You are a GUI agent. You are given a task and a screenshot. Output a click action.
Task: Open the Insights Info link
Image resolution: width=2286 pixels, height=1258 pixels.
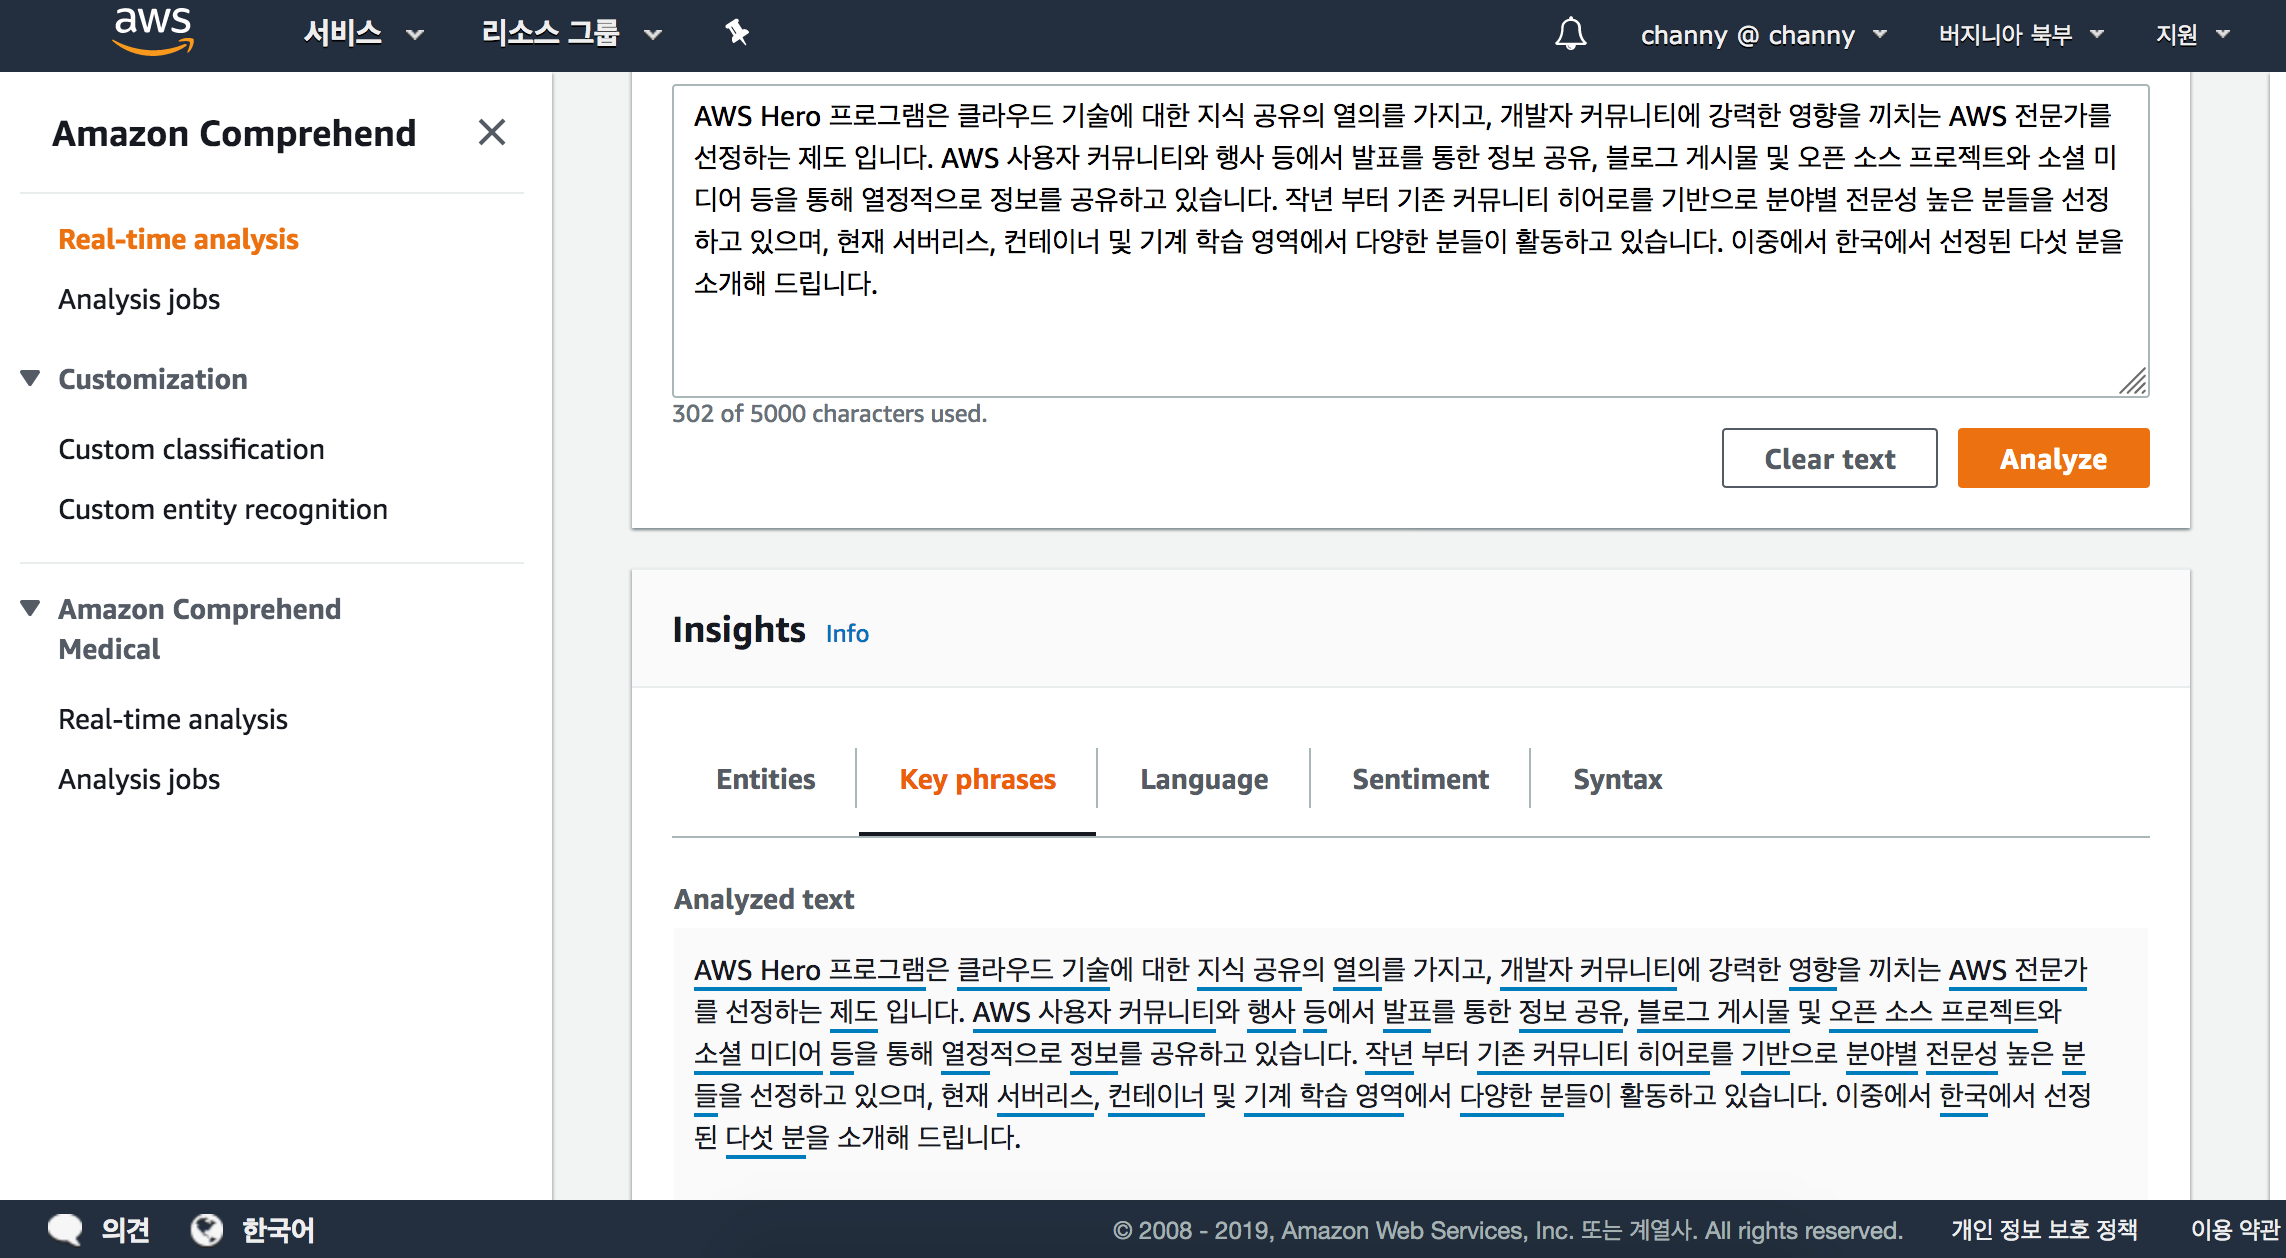point(846,633)
